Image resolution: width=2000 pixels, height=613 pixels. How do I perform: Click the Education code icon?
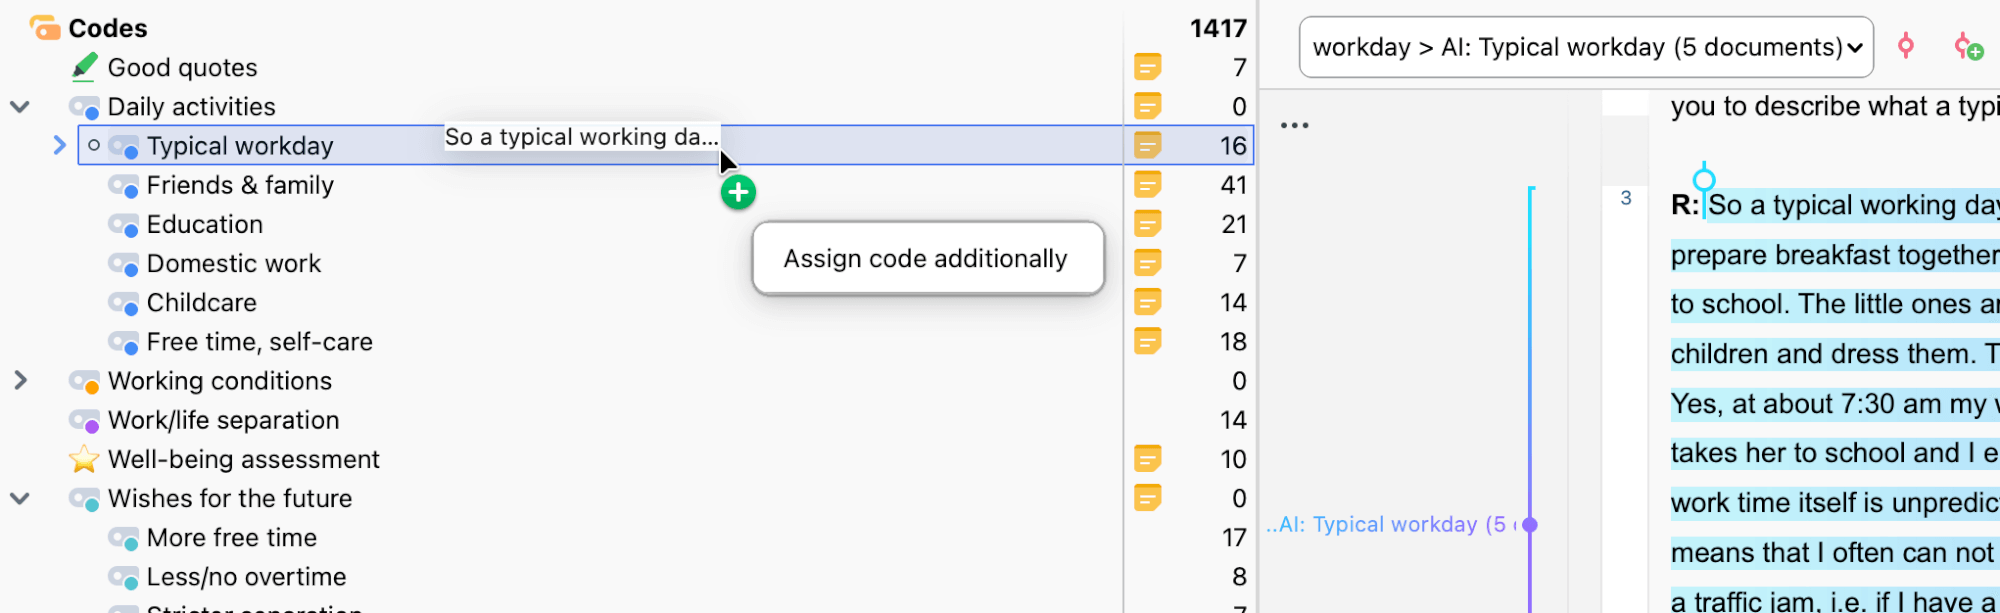click(123, 224)
